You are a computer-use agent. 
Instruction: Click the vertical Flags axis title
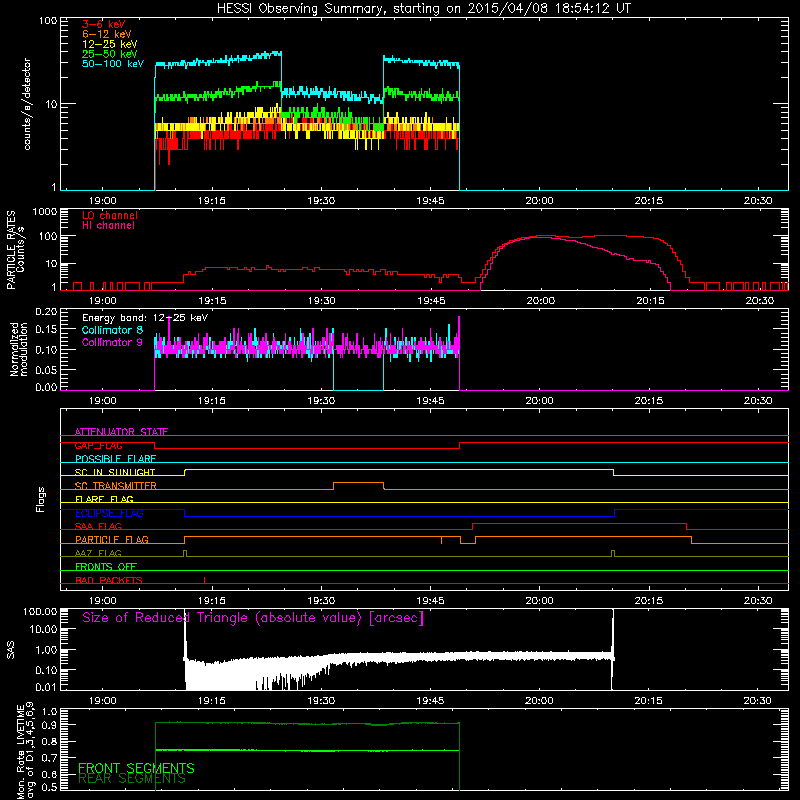pos(41,499)
